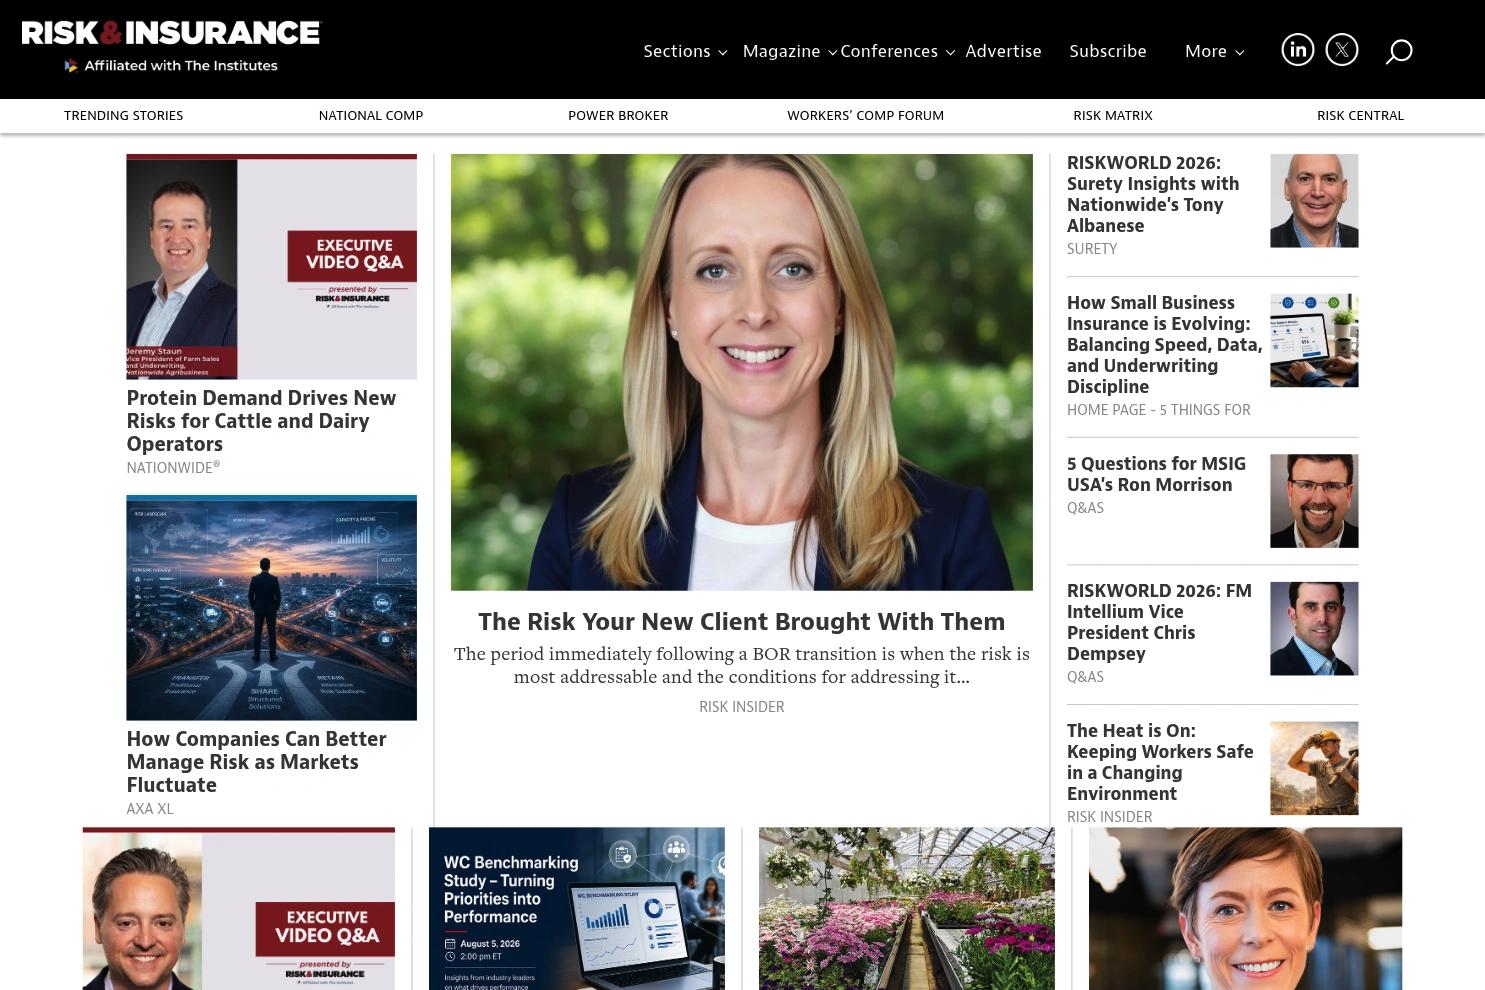Open the Surety Insights with Tony Albanese story
The height and width of the screenshot is (990, 1485).
(x=1153, y=194)
